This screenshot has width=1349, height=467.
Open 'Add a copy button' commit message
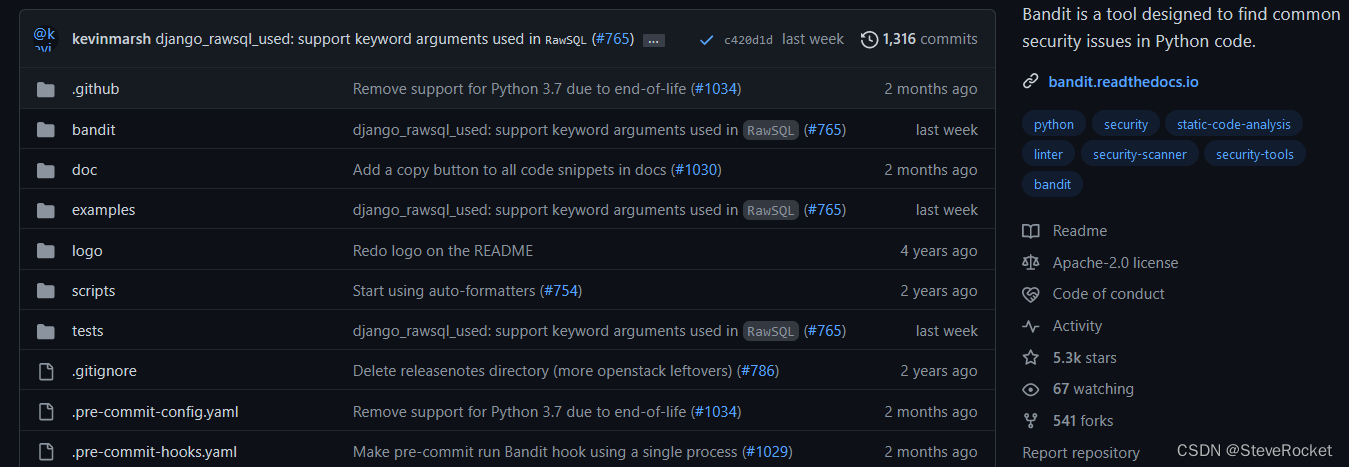coord(510,170)
